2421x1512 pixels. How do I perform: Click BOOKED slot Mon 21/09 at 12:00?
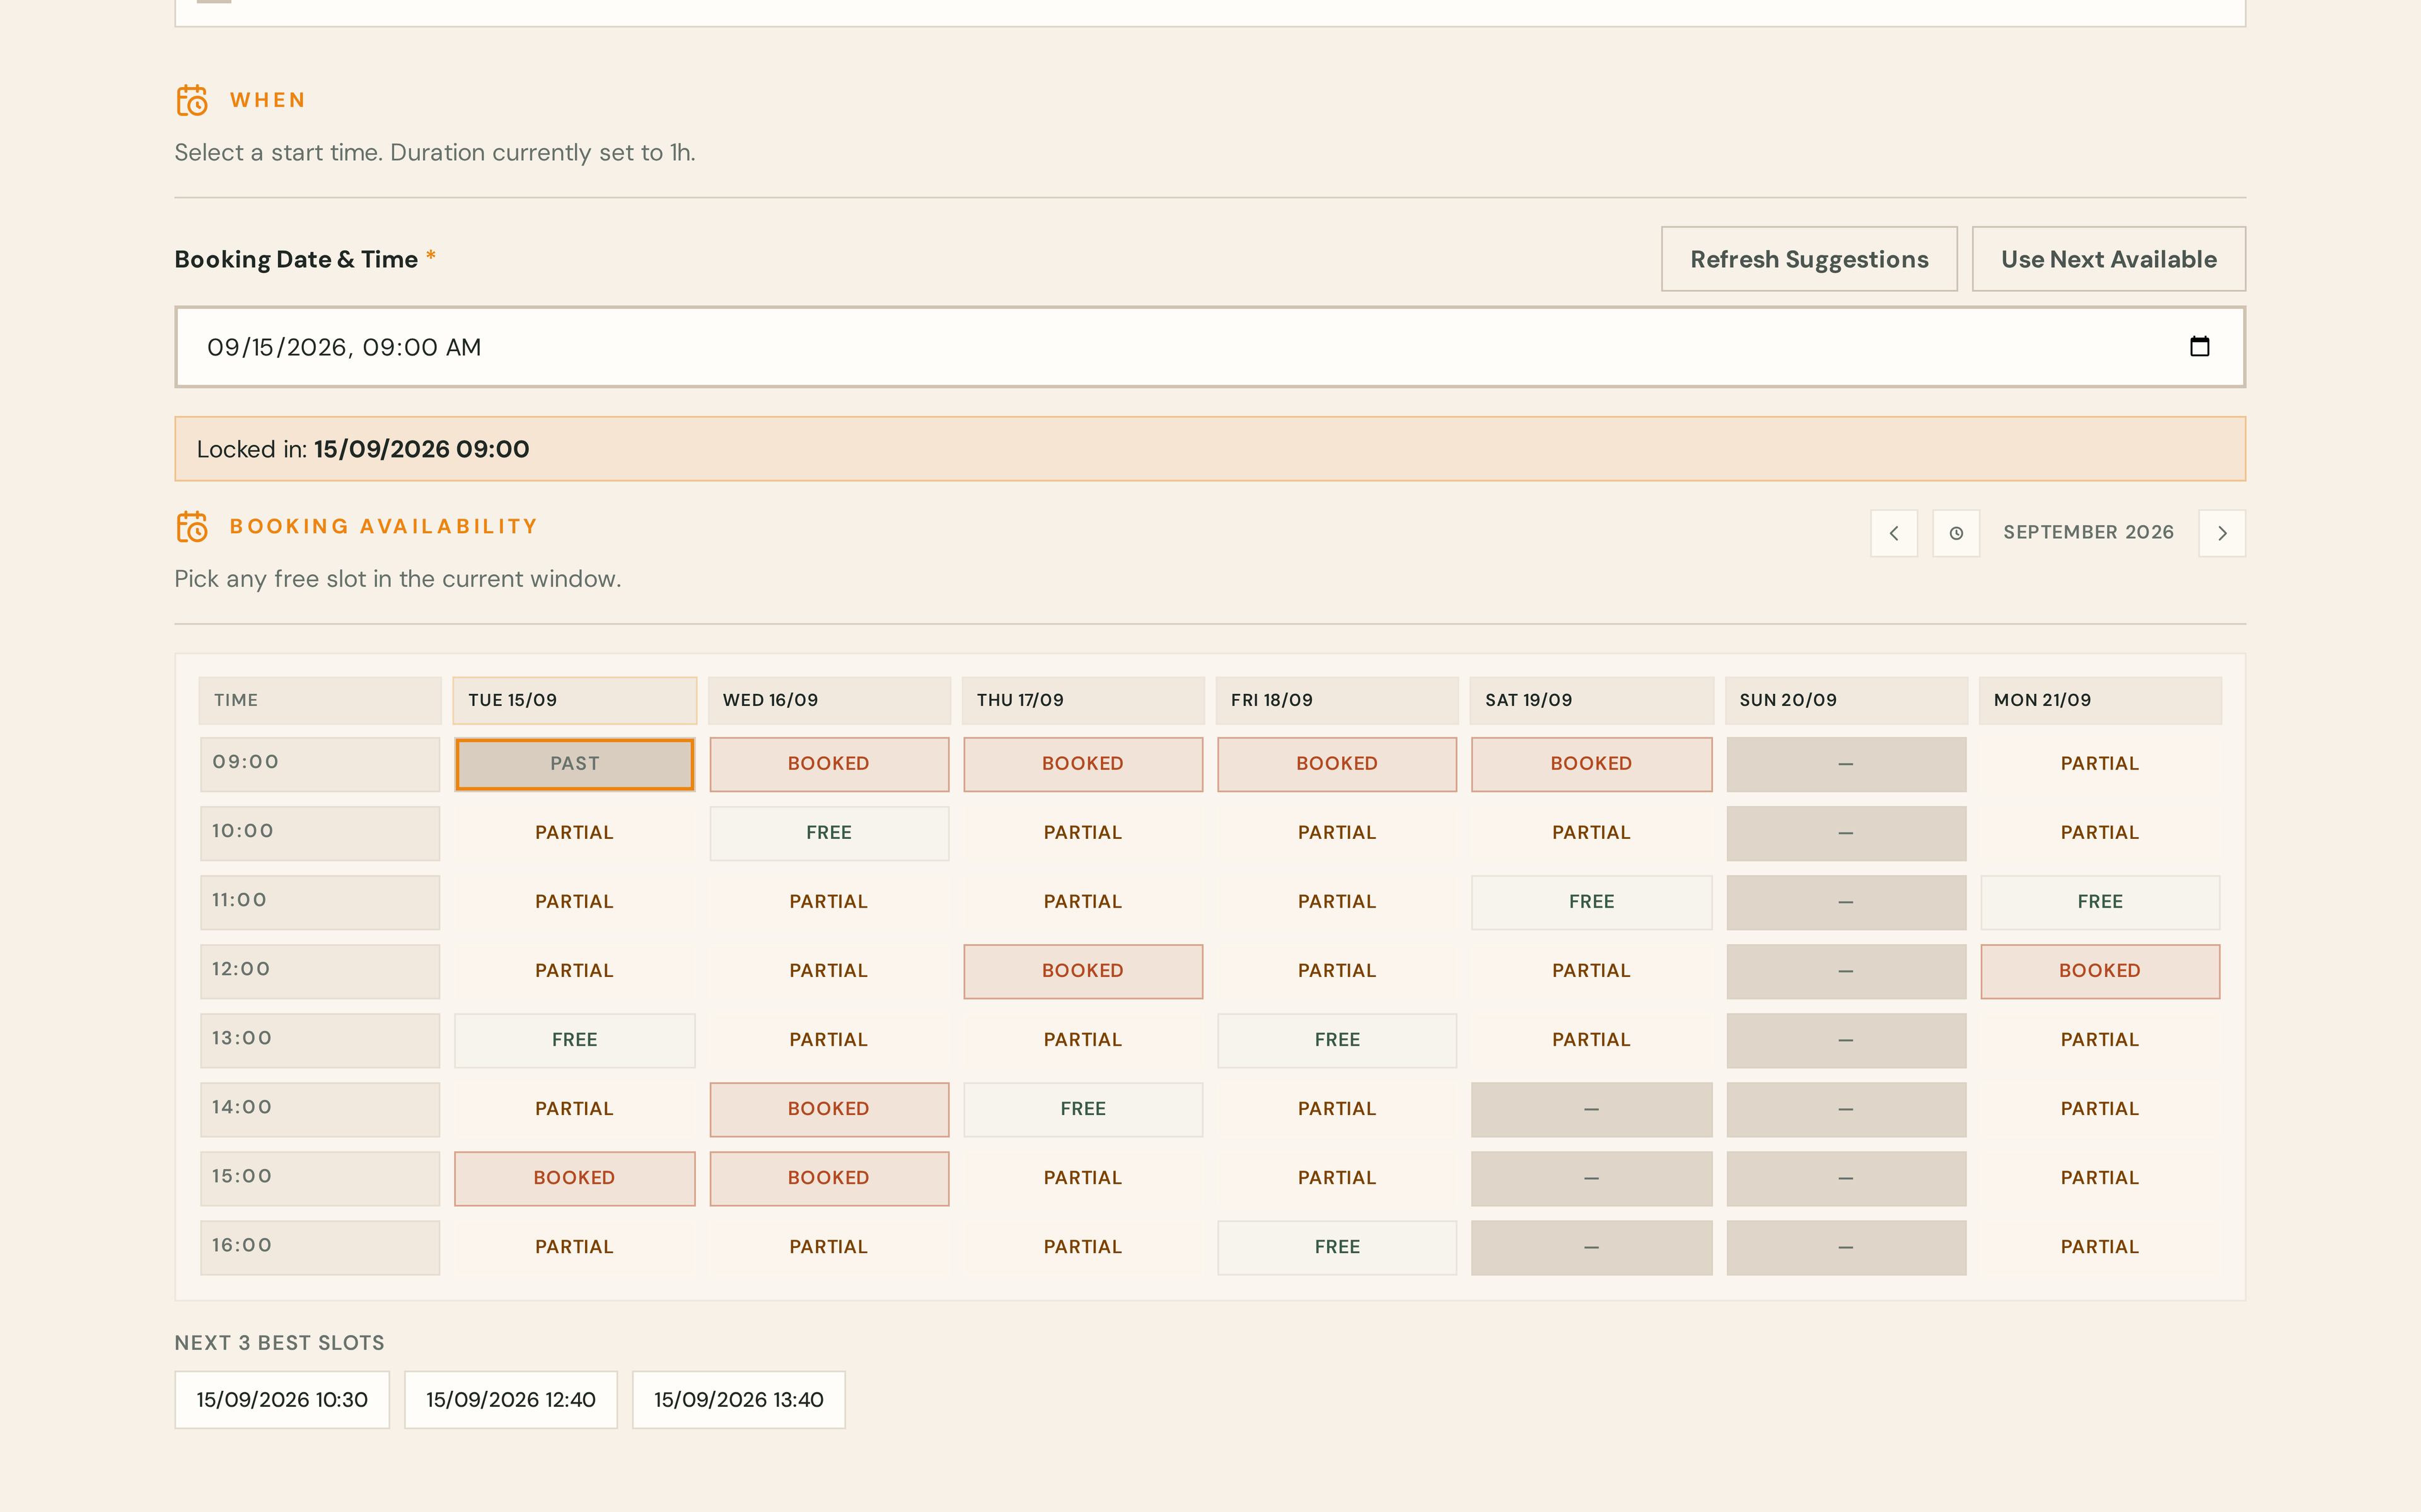point(2100,971)
